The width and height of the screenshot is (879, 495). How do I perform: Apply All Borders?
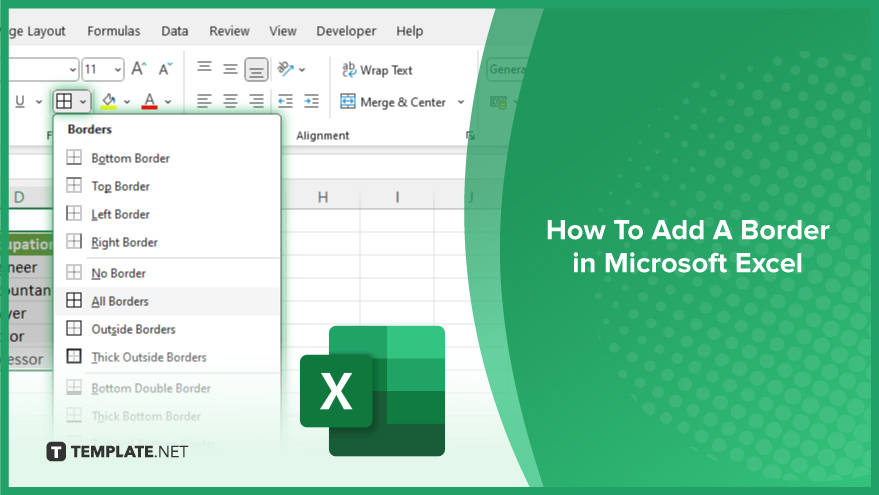point(167,301)
